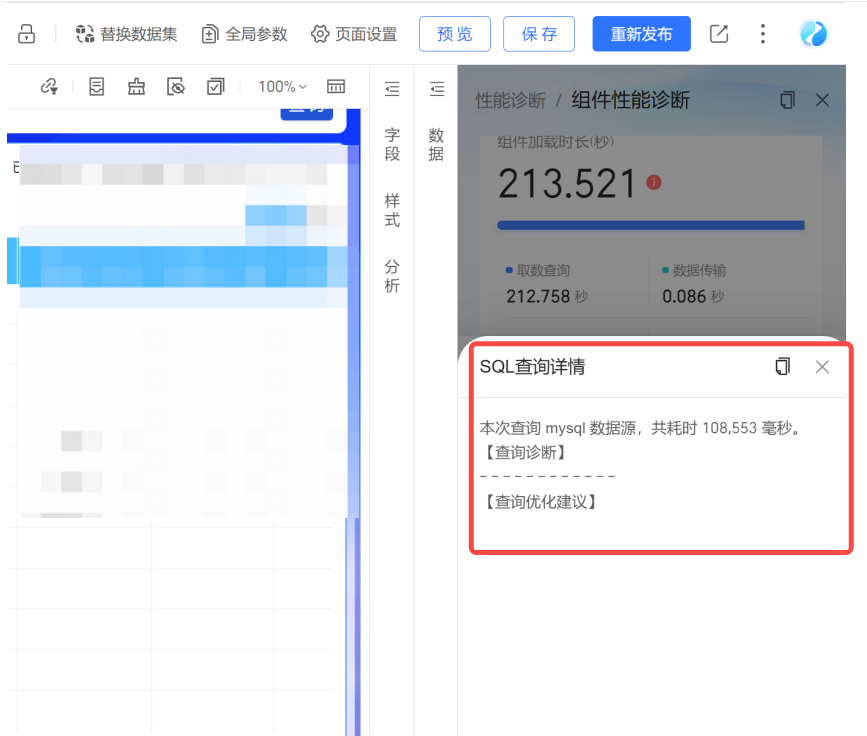Open the three-dot more options menu
Viewport: 867px width, 736px height.
763,34
